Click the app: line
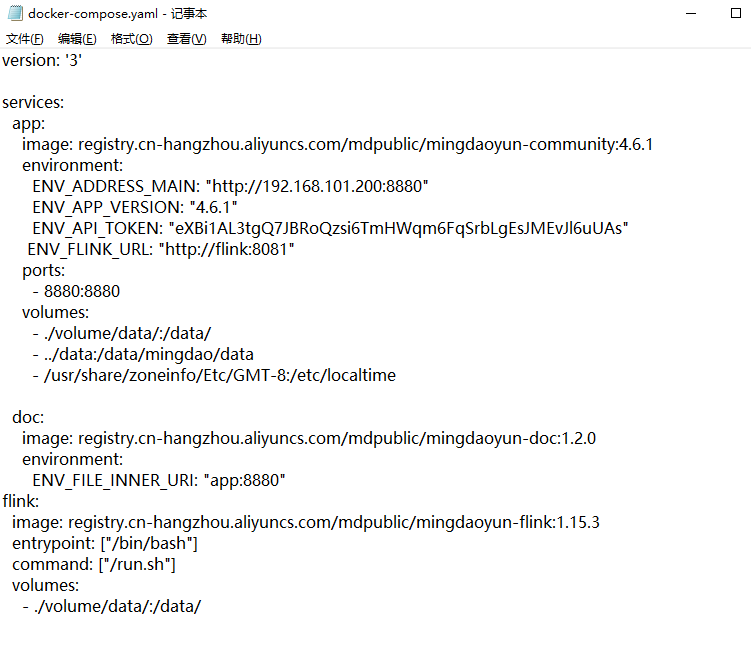The image size is (751, 656). pos(29,124)
